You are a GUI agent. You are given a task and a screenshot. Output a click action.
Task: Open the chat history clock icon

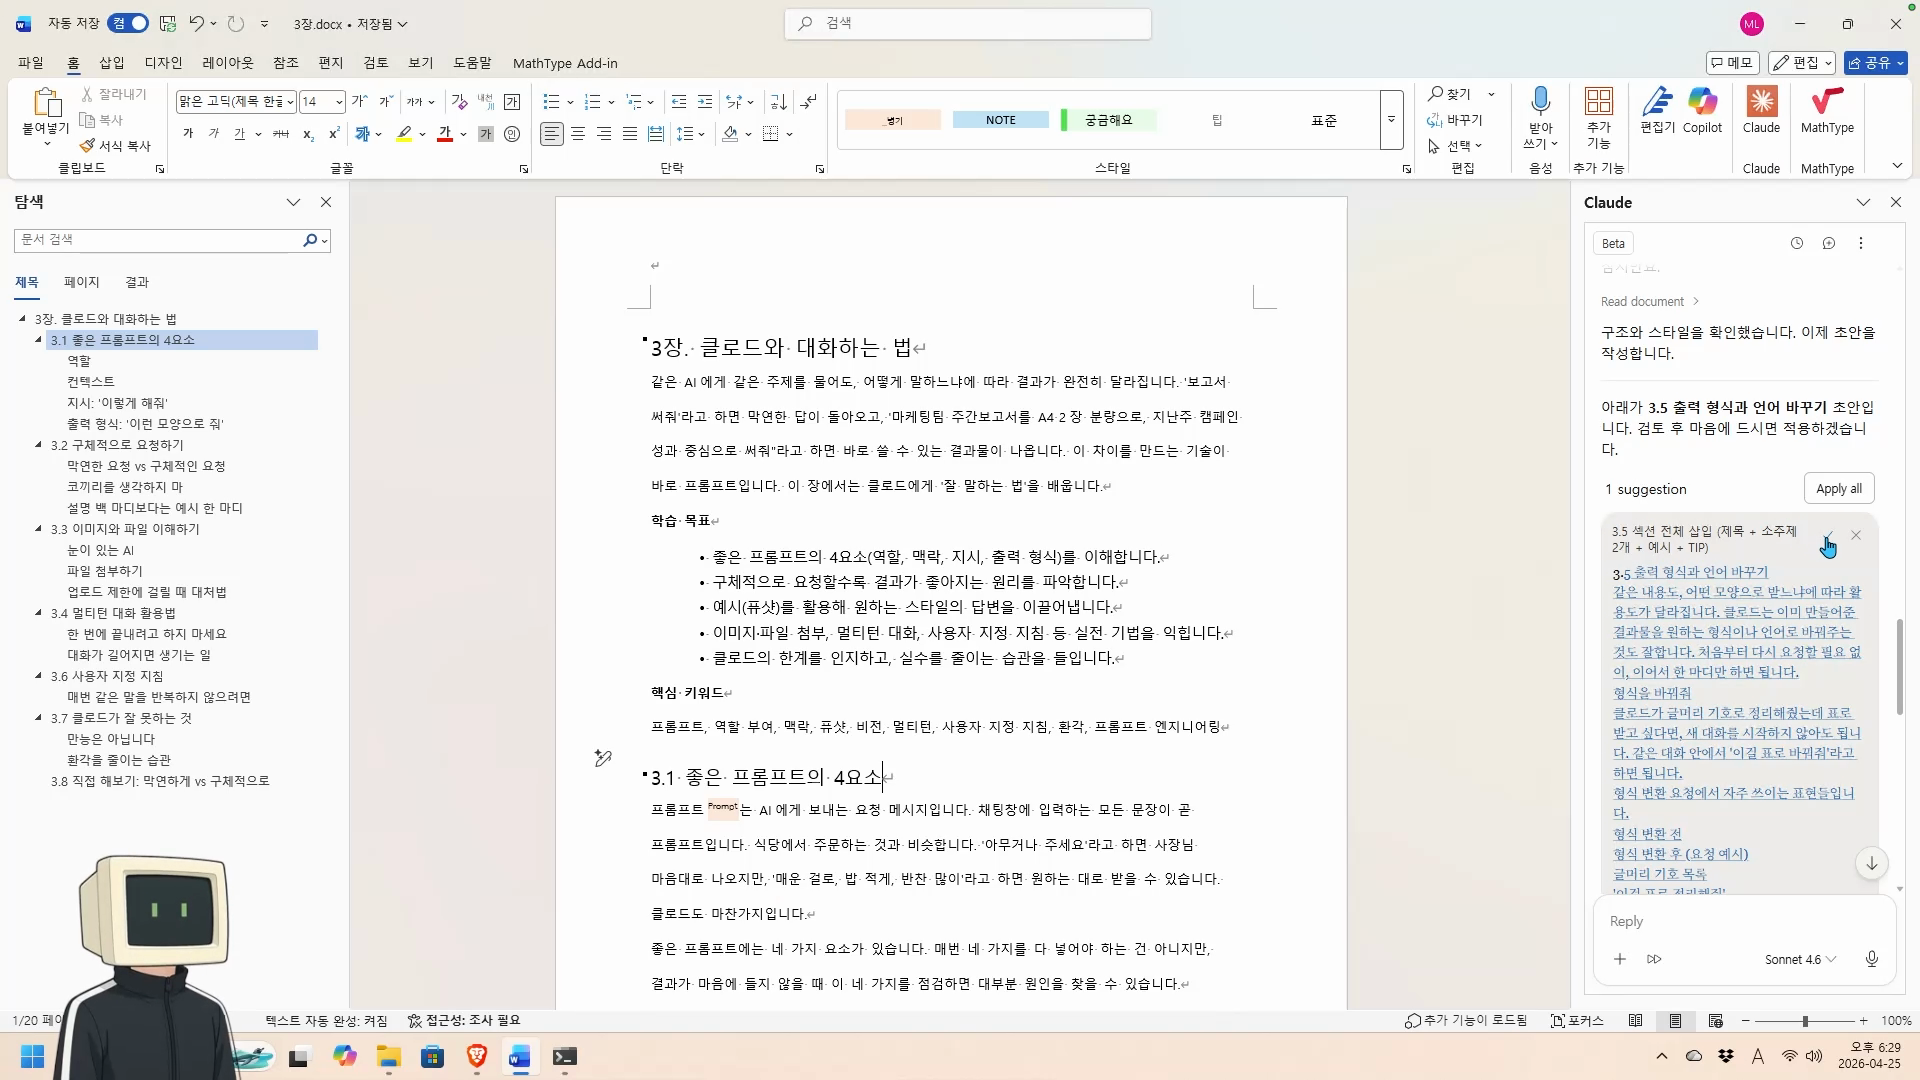point(1796,243)
